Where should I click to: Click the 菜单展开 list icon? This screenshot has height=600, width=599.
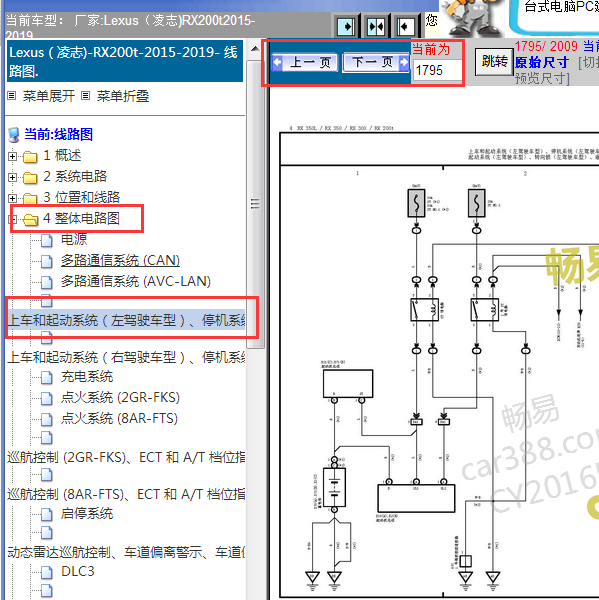tap(12, 96)
